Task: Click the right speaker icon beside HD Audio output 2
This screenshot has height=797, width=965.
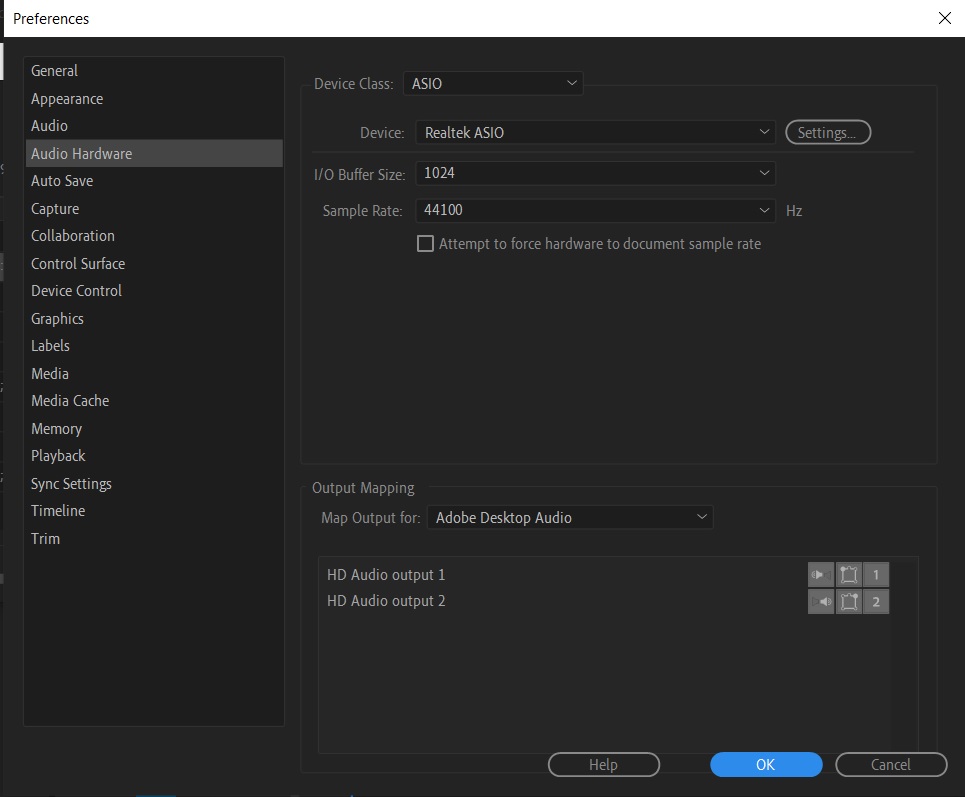Action: (x=820, y=601)
